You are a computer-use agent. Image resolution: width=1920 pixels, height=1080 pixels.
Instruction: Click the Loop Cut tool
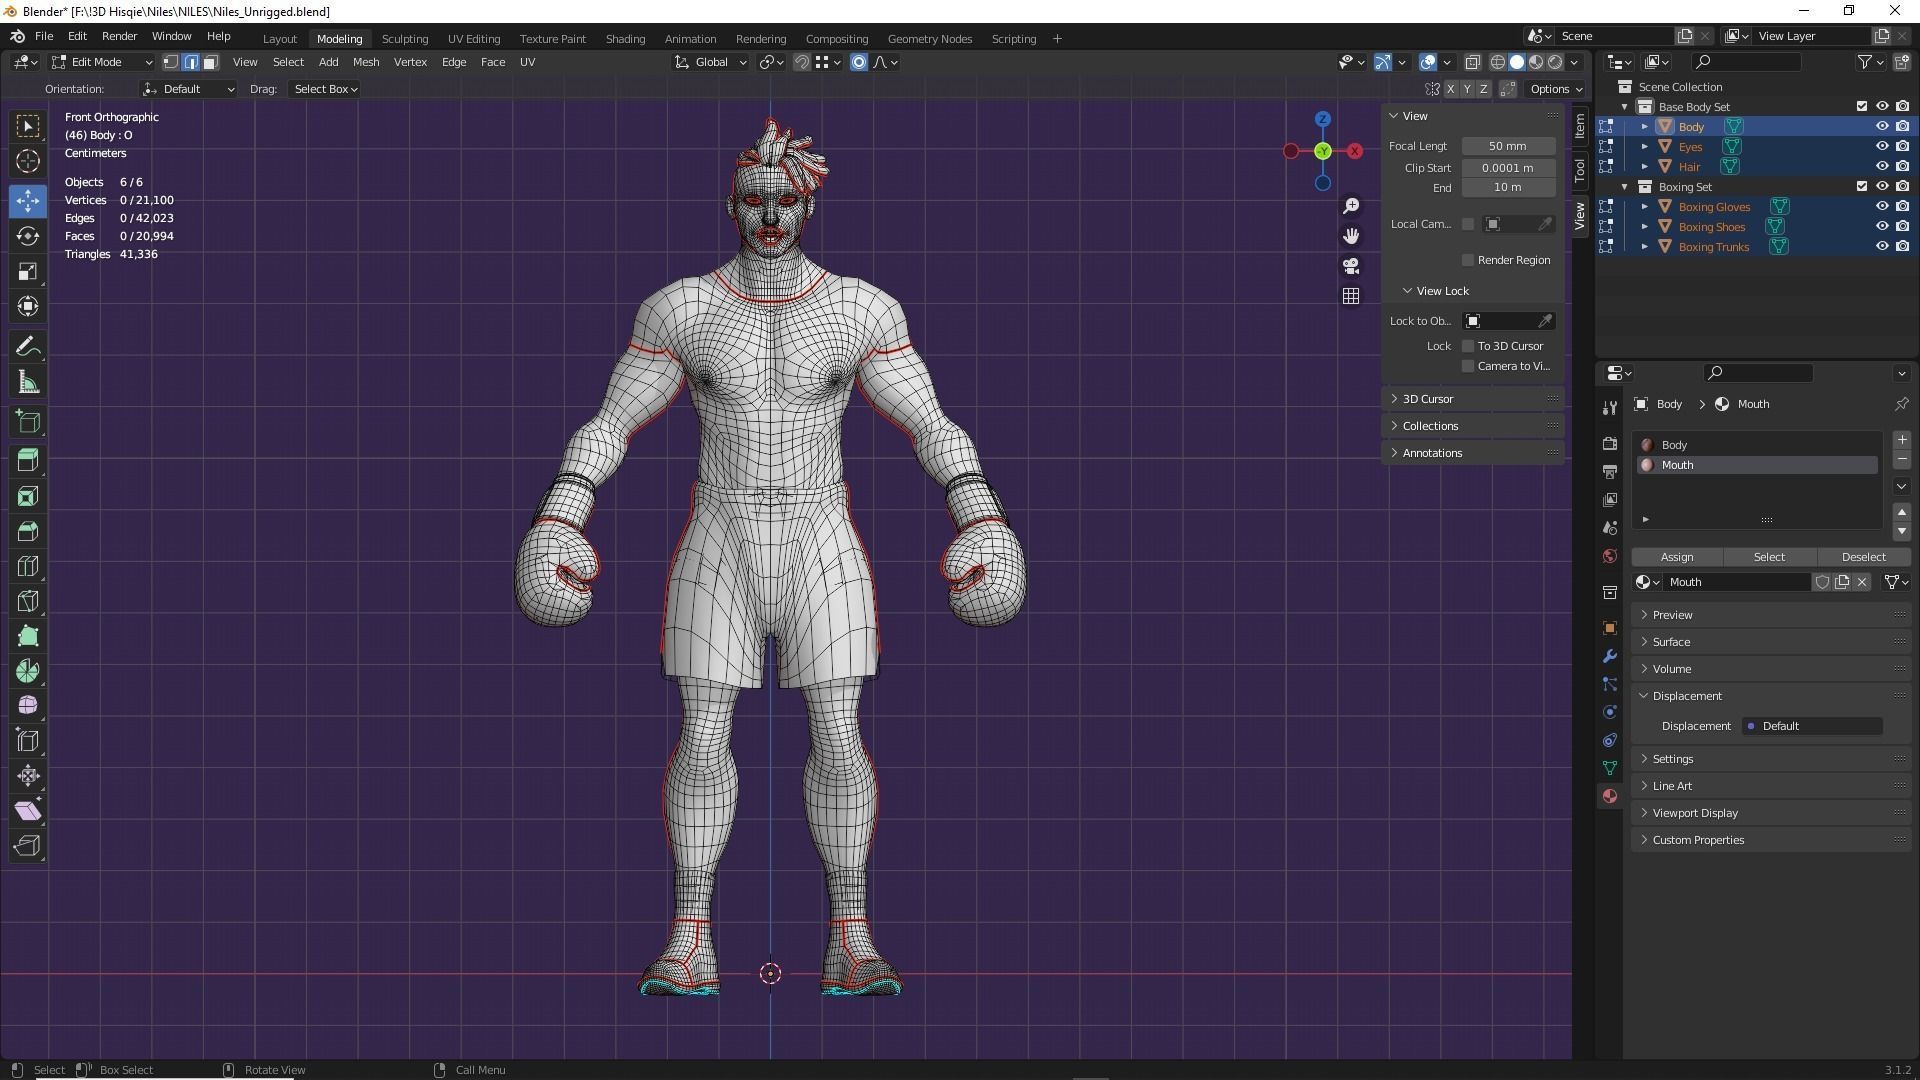[x=28, y=566]
